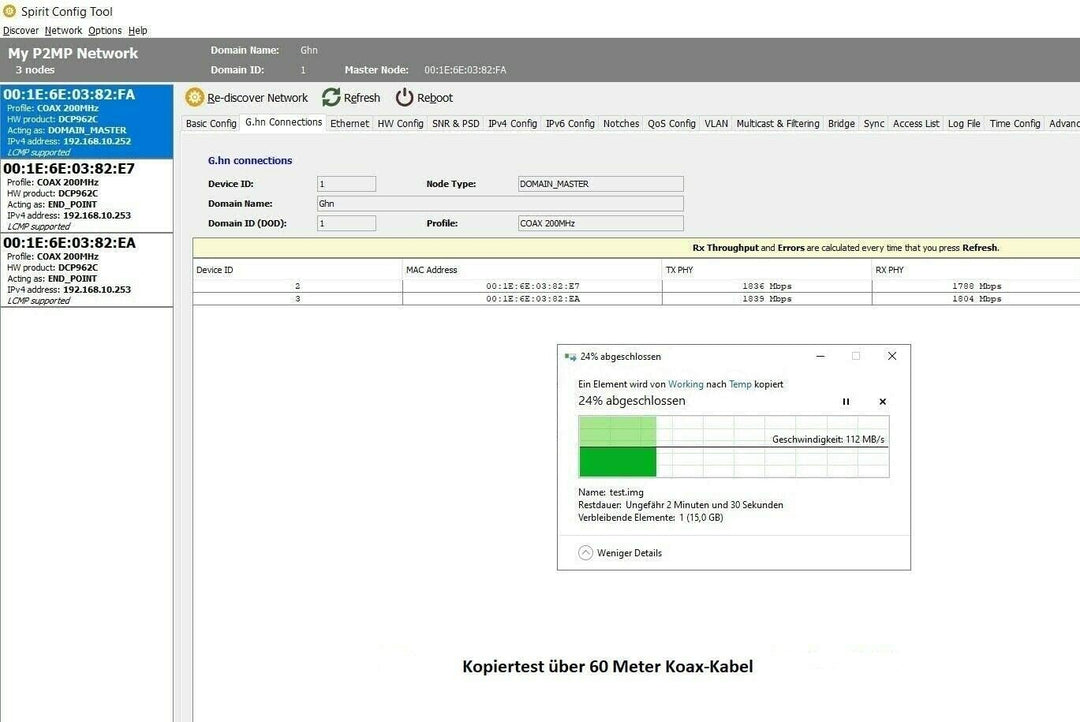Click the Reboot power icon
This screenshot has height=722, width=1080.
404,97
